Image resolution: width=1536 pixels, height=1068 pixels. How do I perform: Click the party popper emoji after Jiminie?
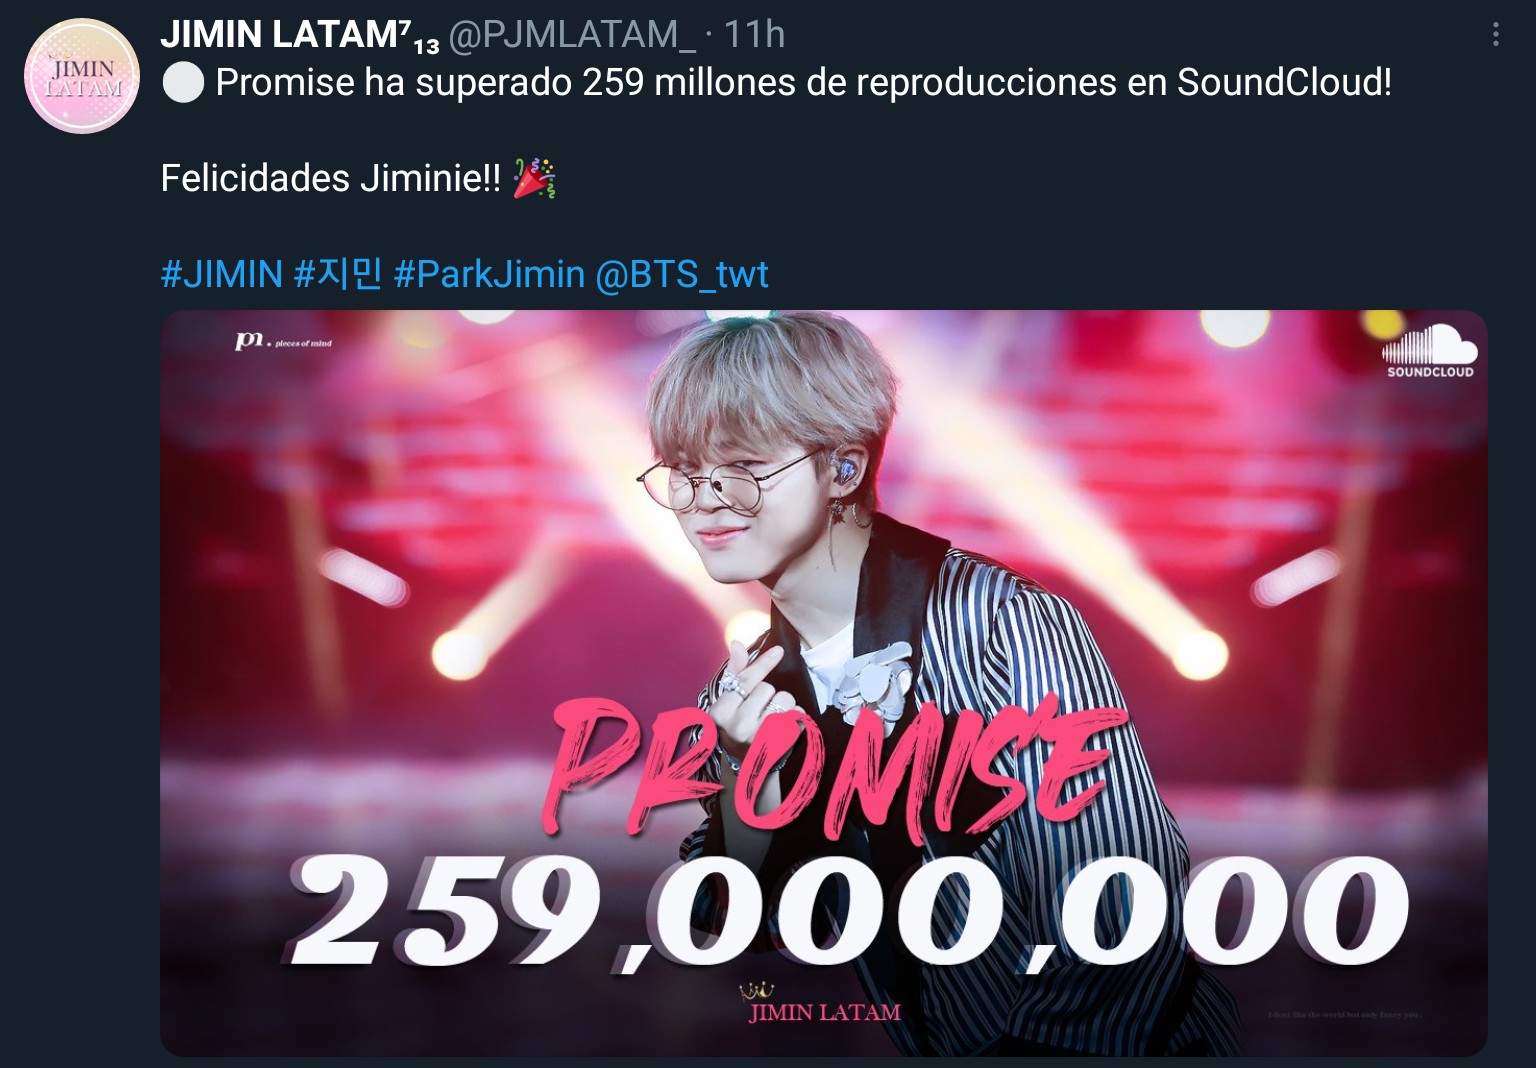coord(535,178)
